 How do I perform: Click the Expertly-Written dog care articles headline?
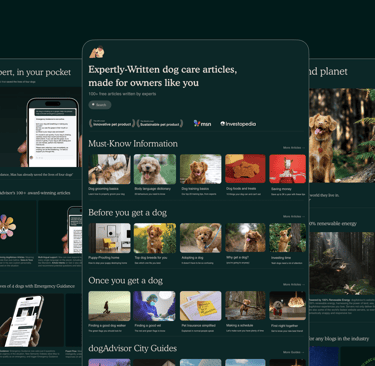click(x=163, y=76)
